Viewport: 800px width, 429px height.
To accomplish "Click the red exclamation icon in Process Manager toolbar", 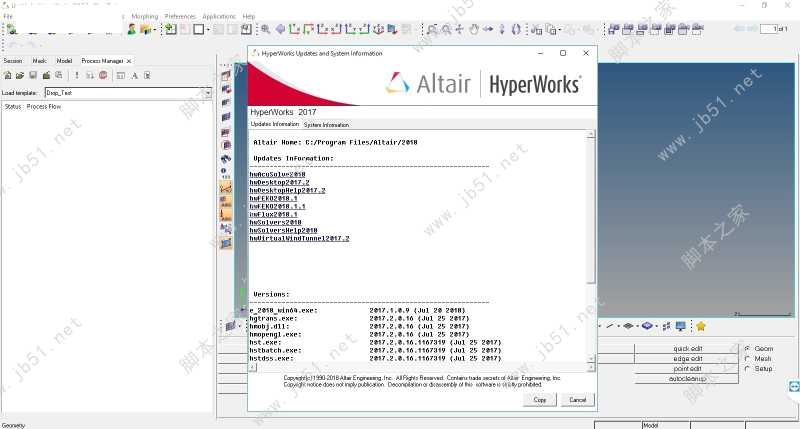I will pos(77,75).
